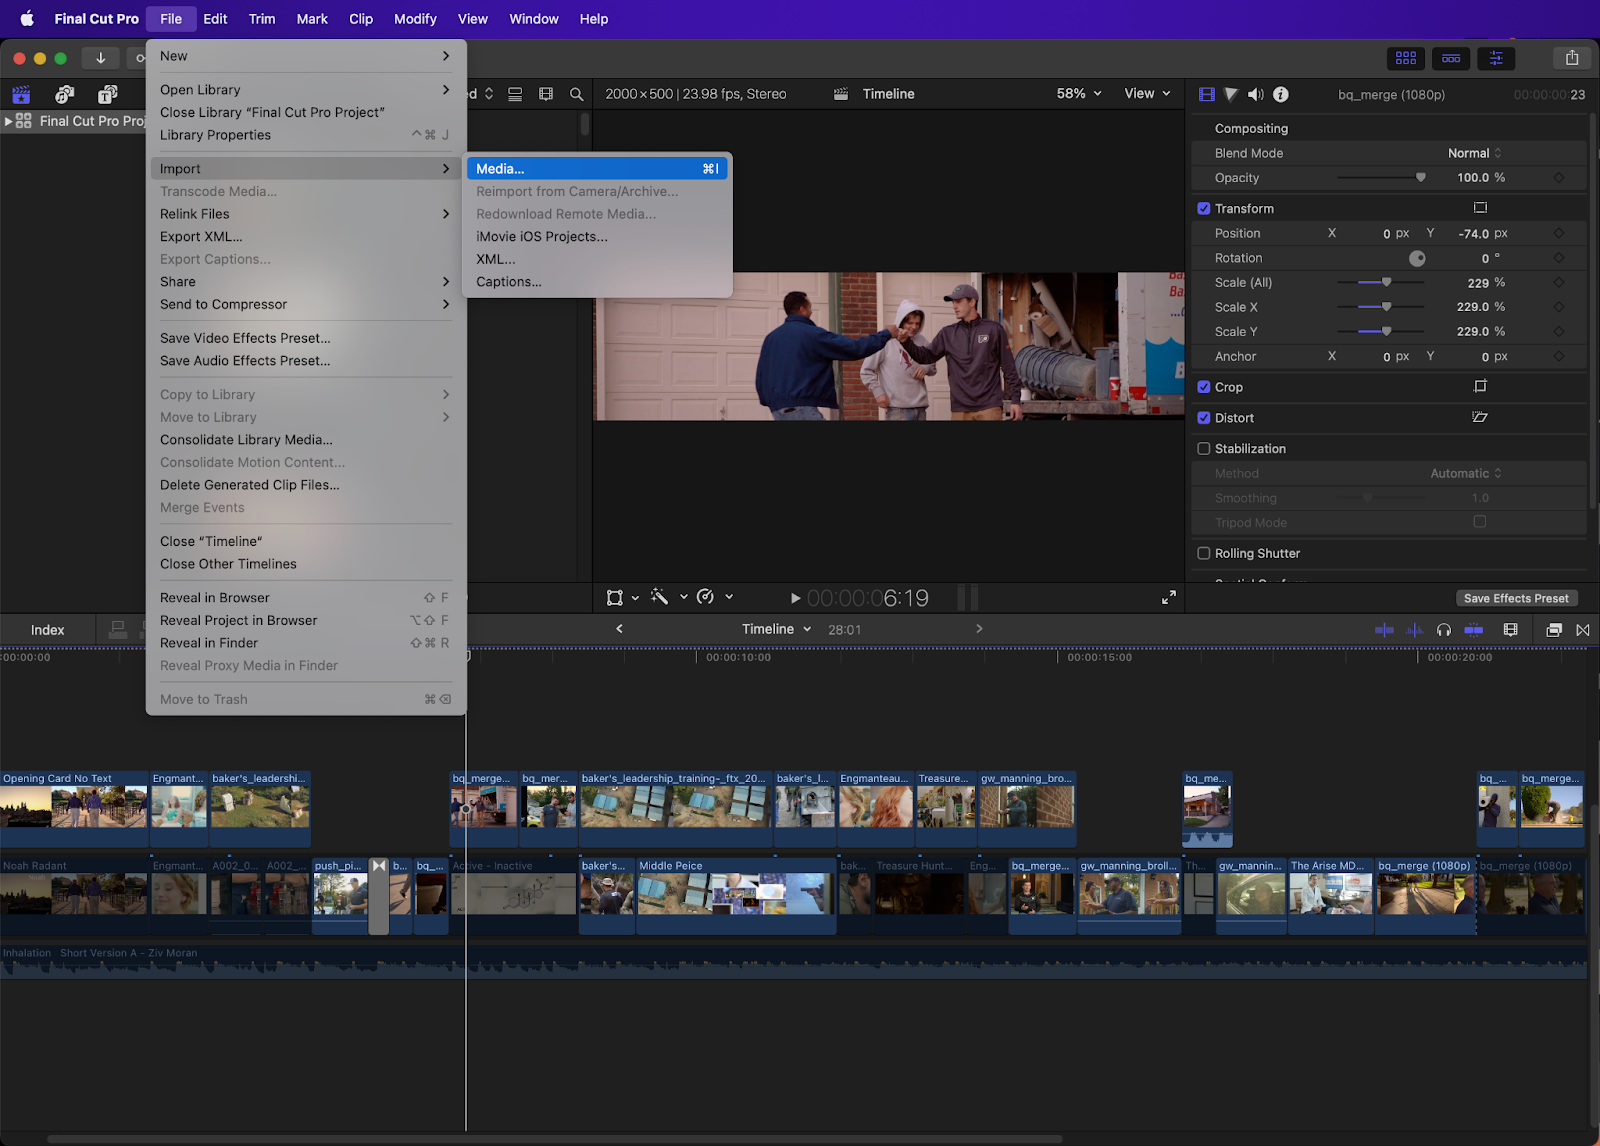This screenshot has height=1146, width=1600.
Task: Click the Distort onscreen controls icon
Action: tap(1480, 418)
